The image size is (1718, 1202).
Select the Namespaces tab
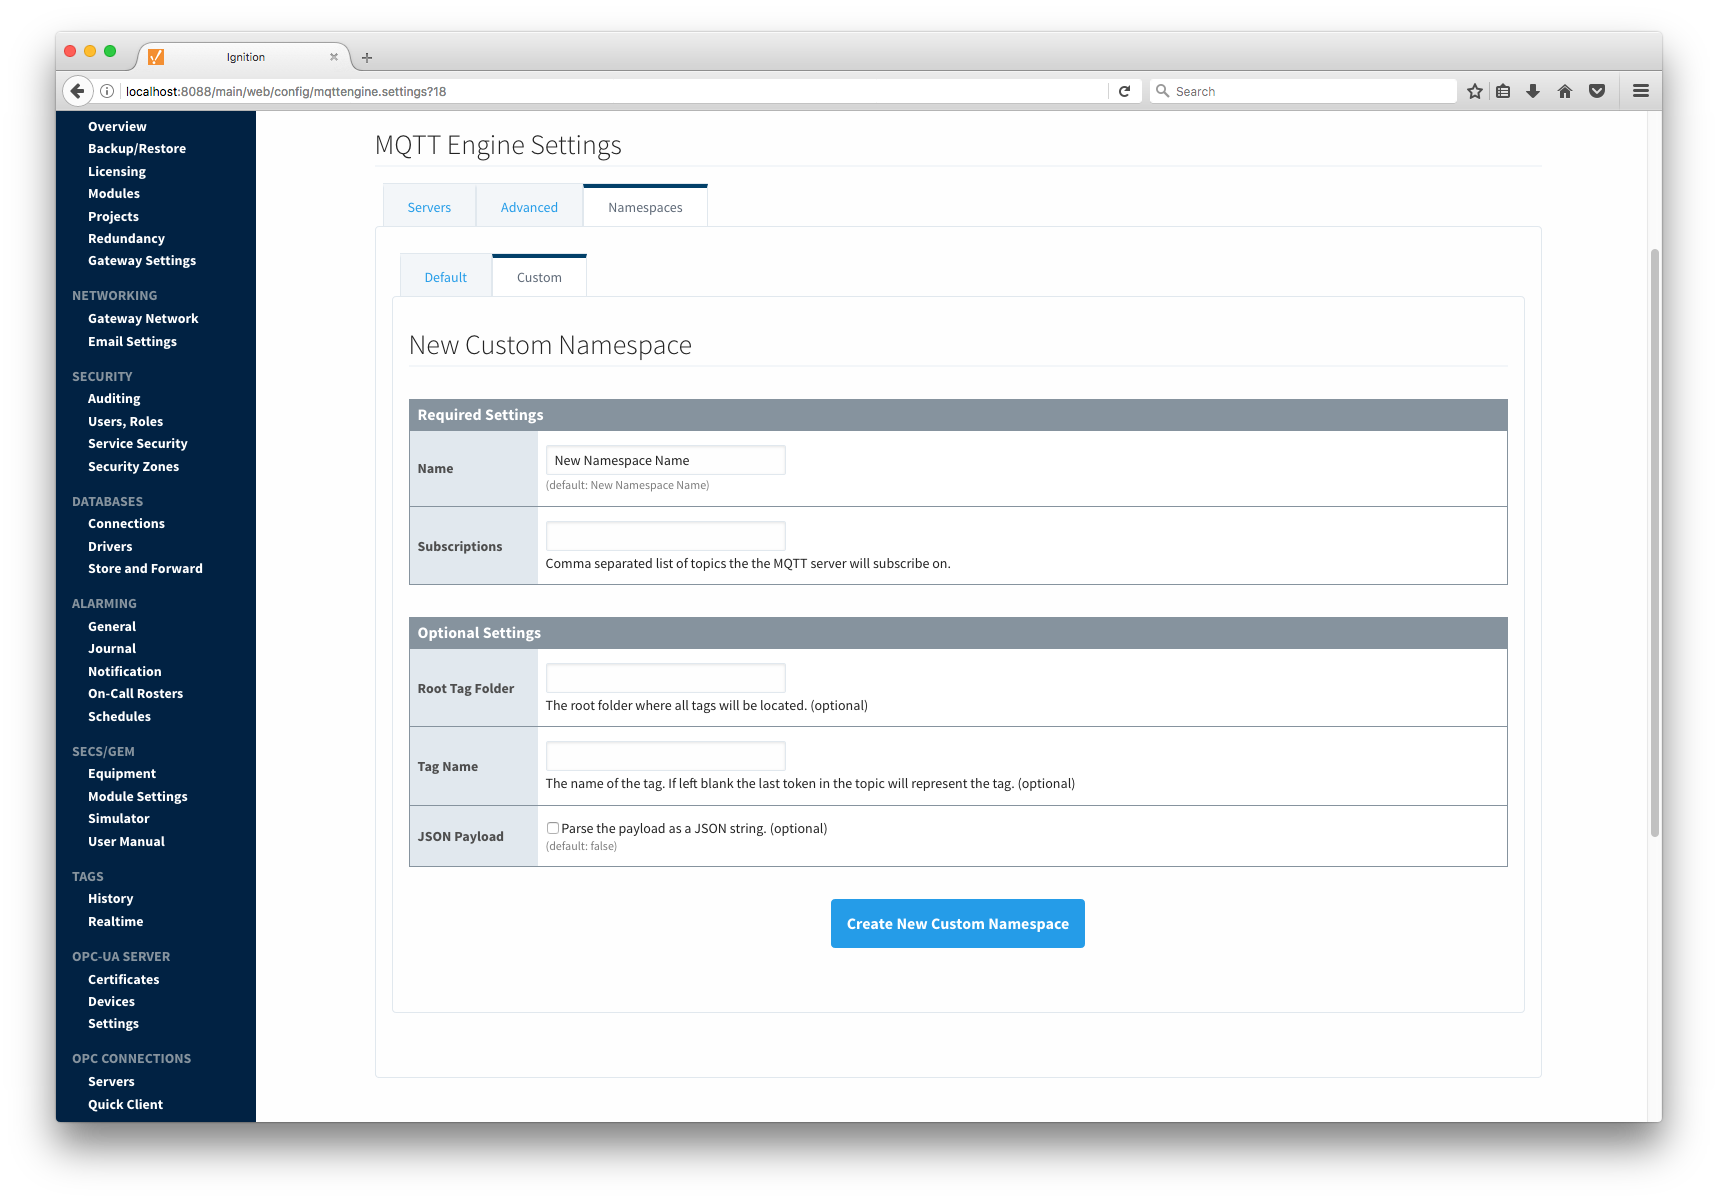click(x=645, y=207)
